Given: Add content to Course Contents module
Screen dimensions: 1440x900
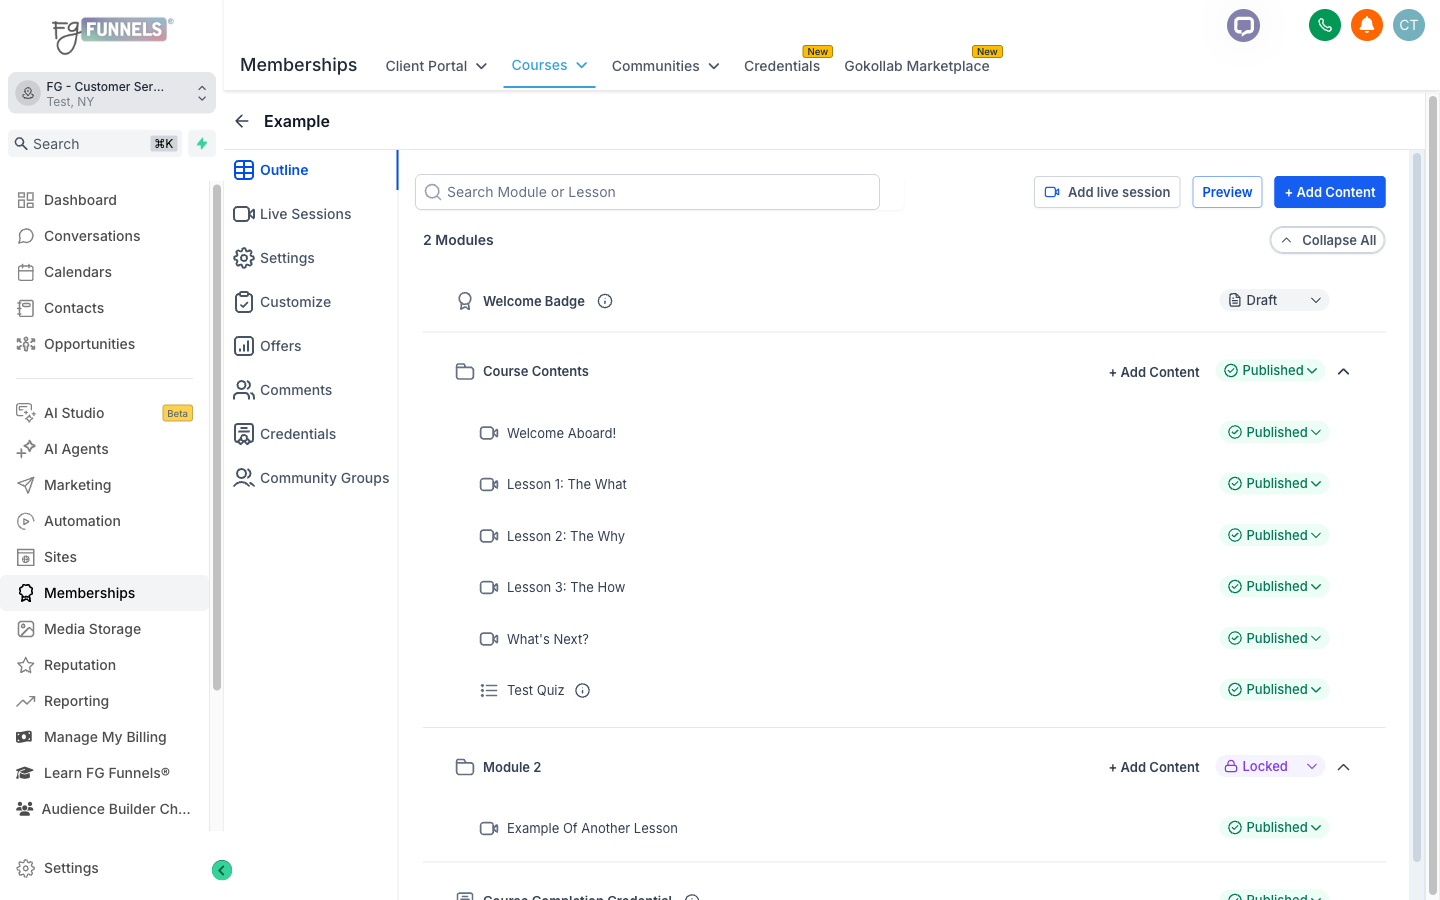Looking at the screenshot, I should (1154, 372).
